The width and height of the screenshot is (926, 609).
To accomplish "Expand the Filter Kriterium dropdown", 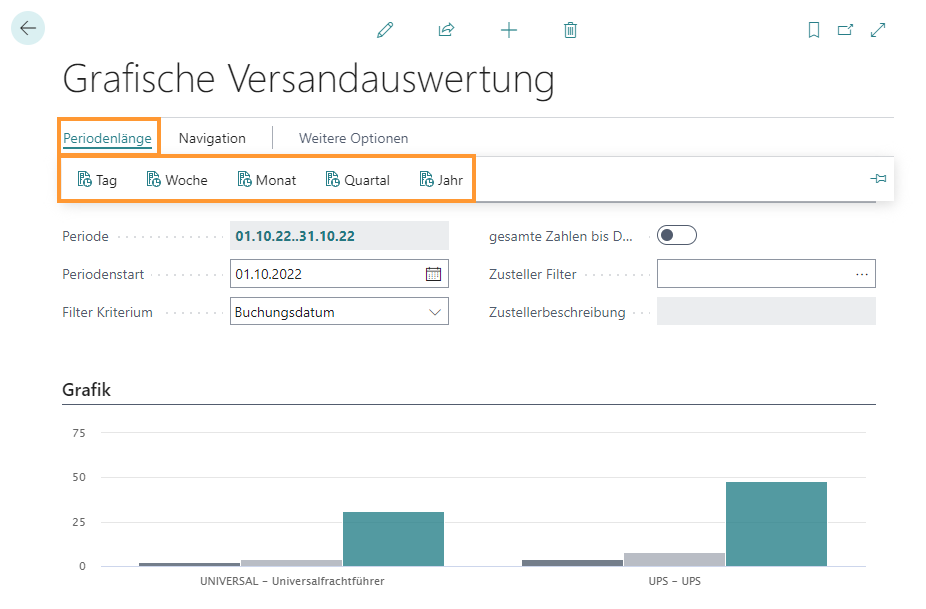I will [435, 312].
